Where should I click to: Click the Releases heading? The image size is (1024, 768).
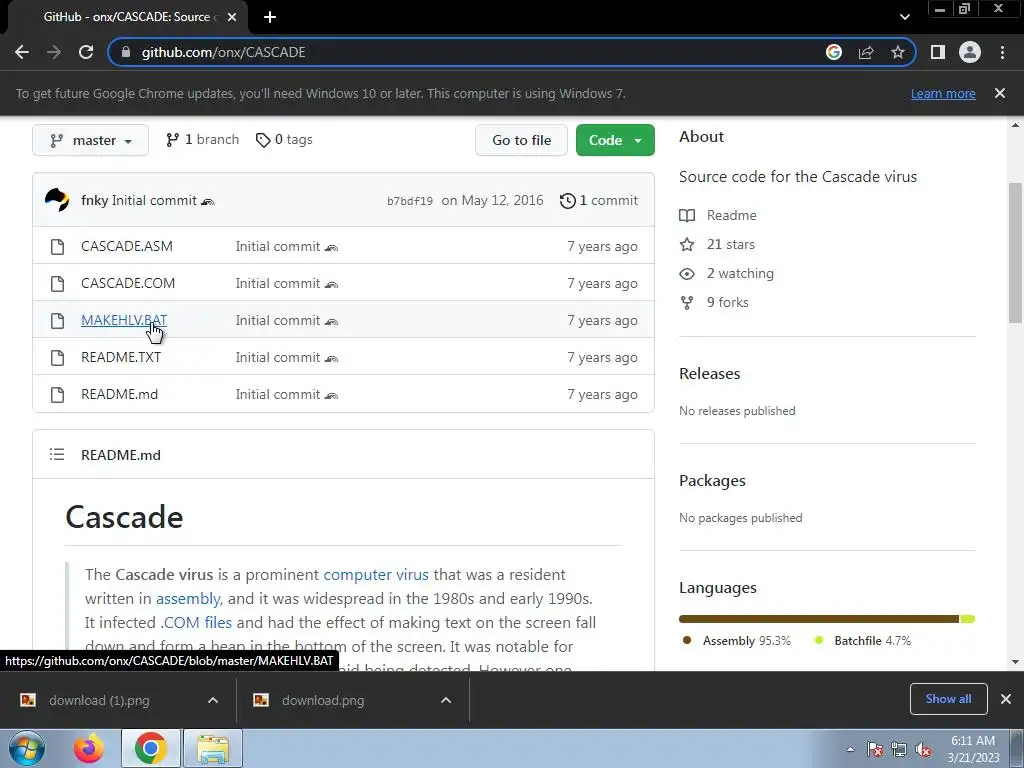[x=709, y=374]
